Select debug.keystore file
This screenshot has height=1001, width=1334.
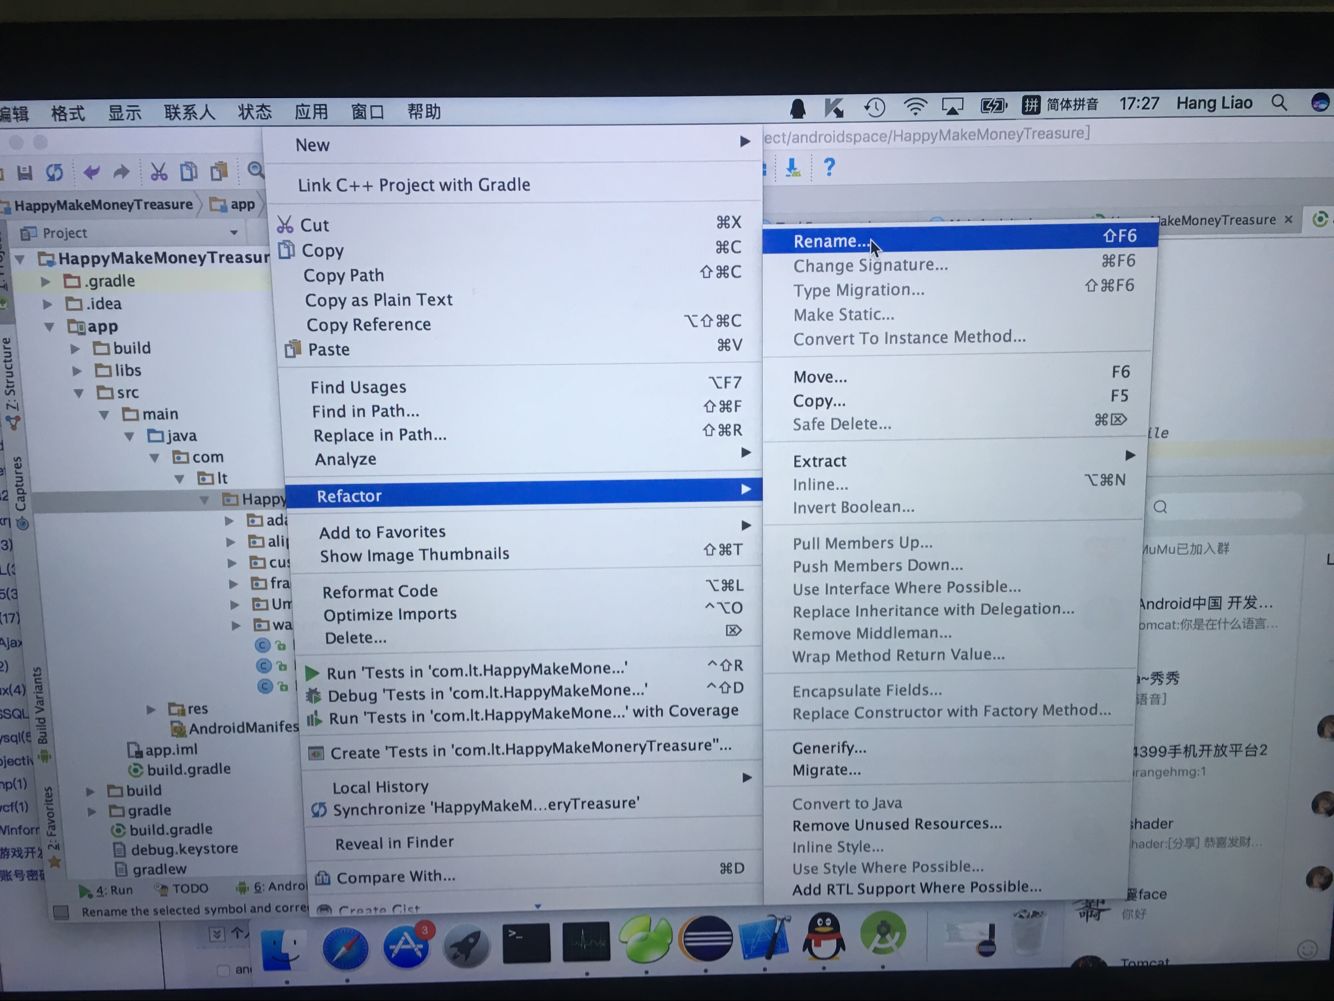[176, 849]
